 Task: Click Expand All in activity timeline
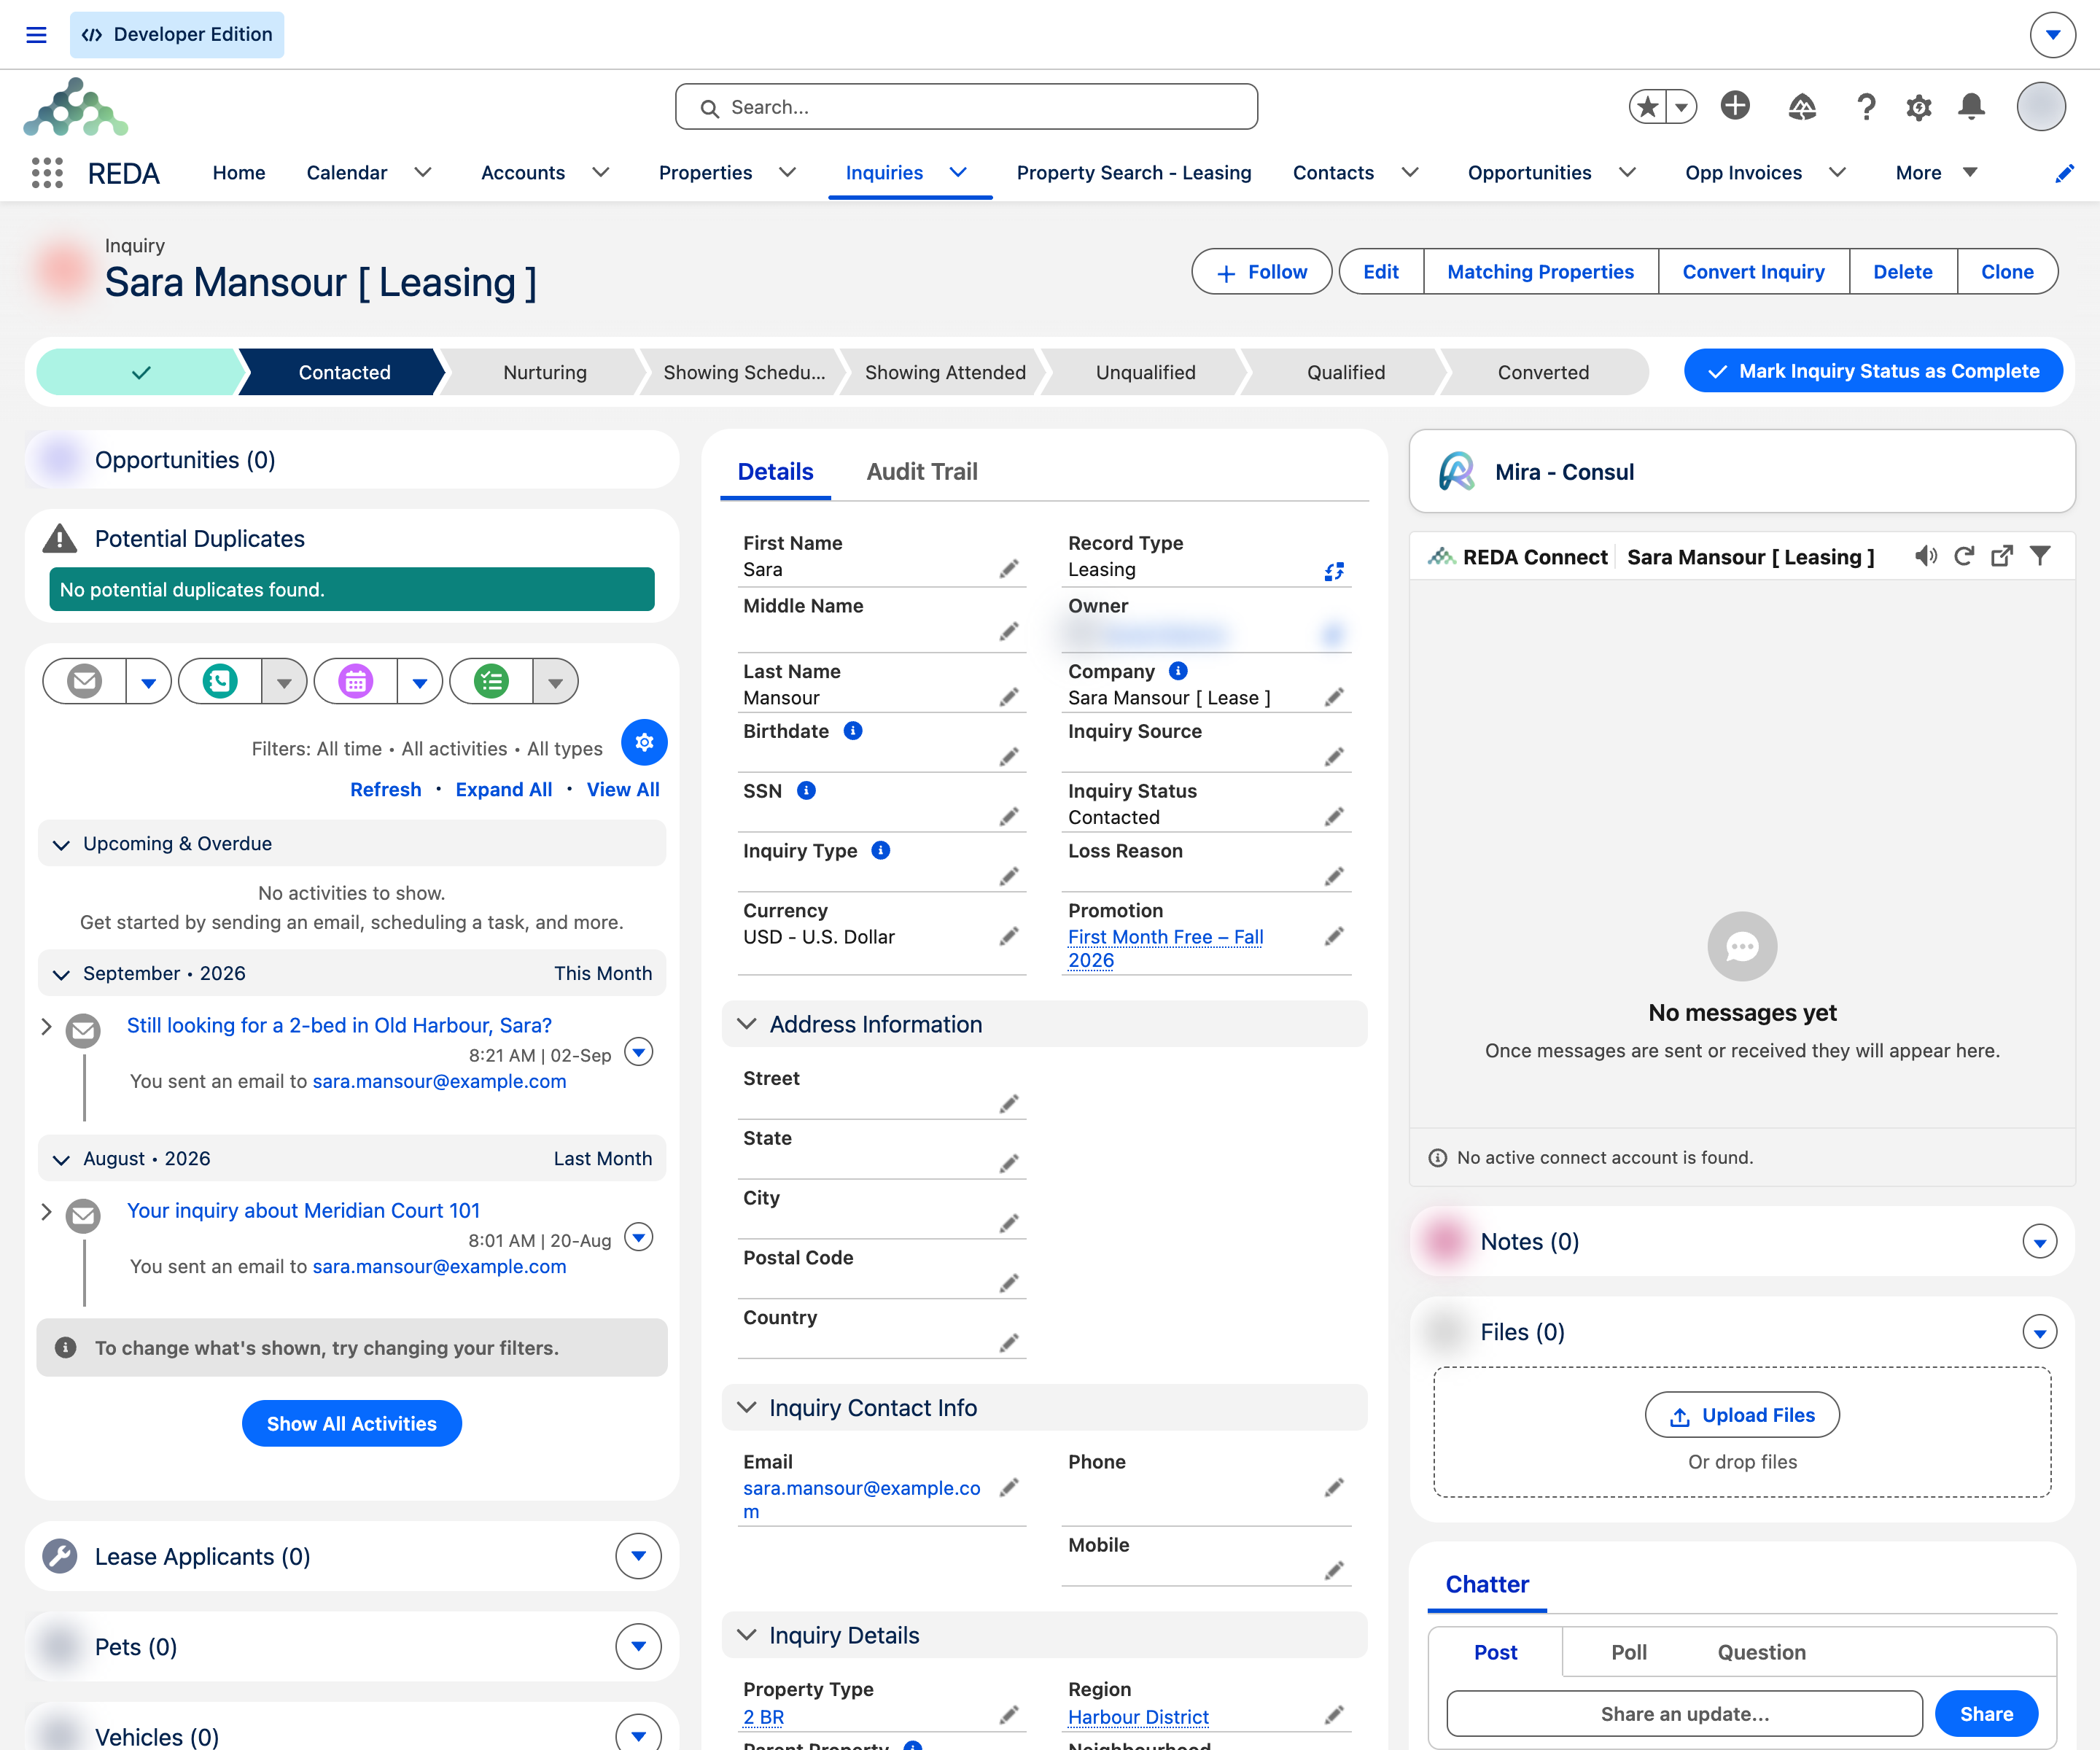pos(503,790)
